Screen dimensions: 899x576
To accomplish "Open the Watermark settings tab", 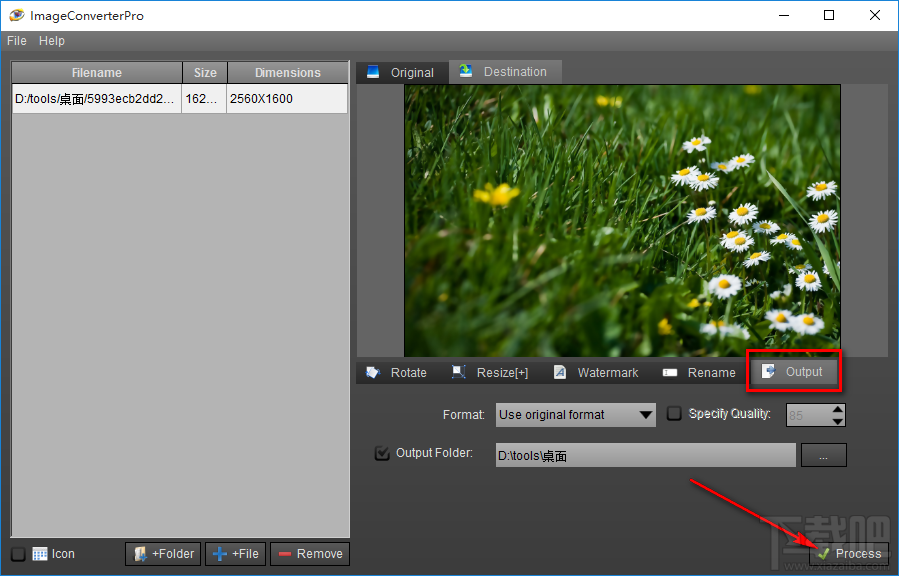I will pos(596,373).
